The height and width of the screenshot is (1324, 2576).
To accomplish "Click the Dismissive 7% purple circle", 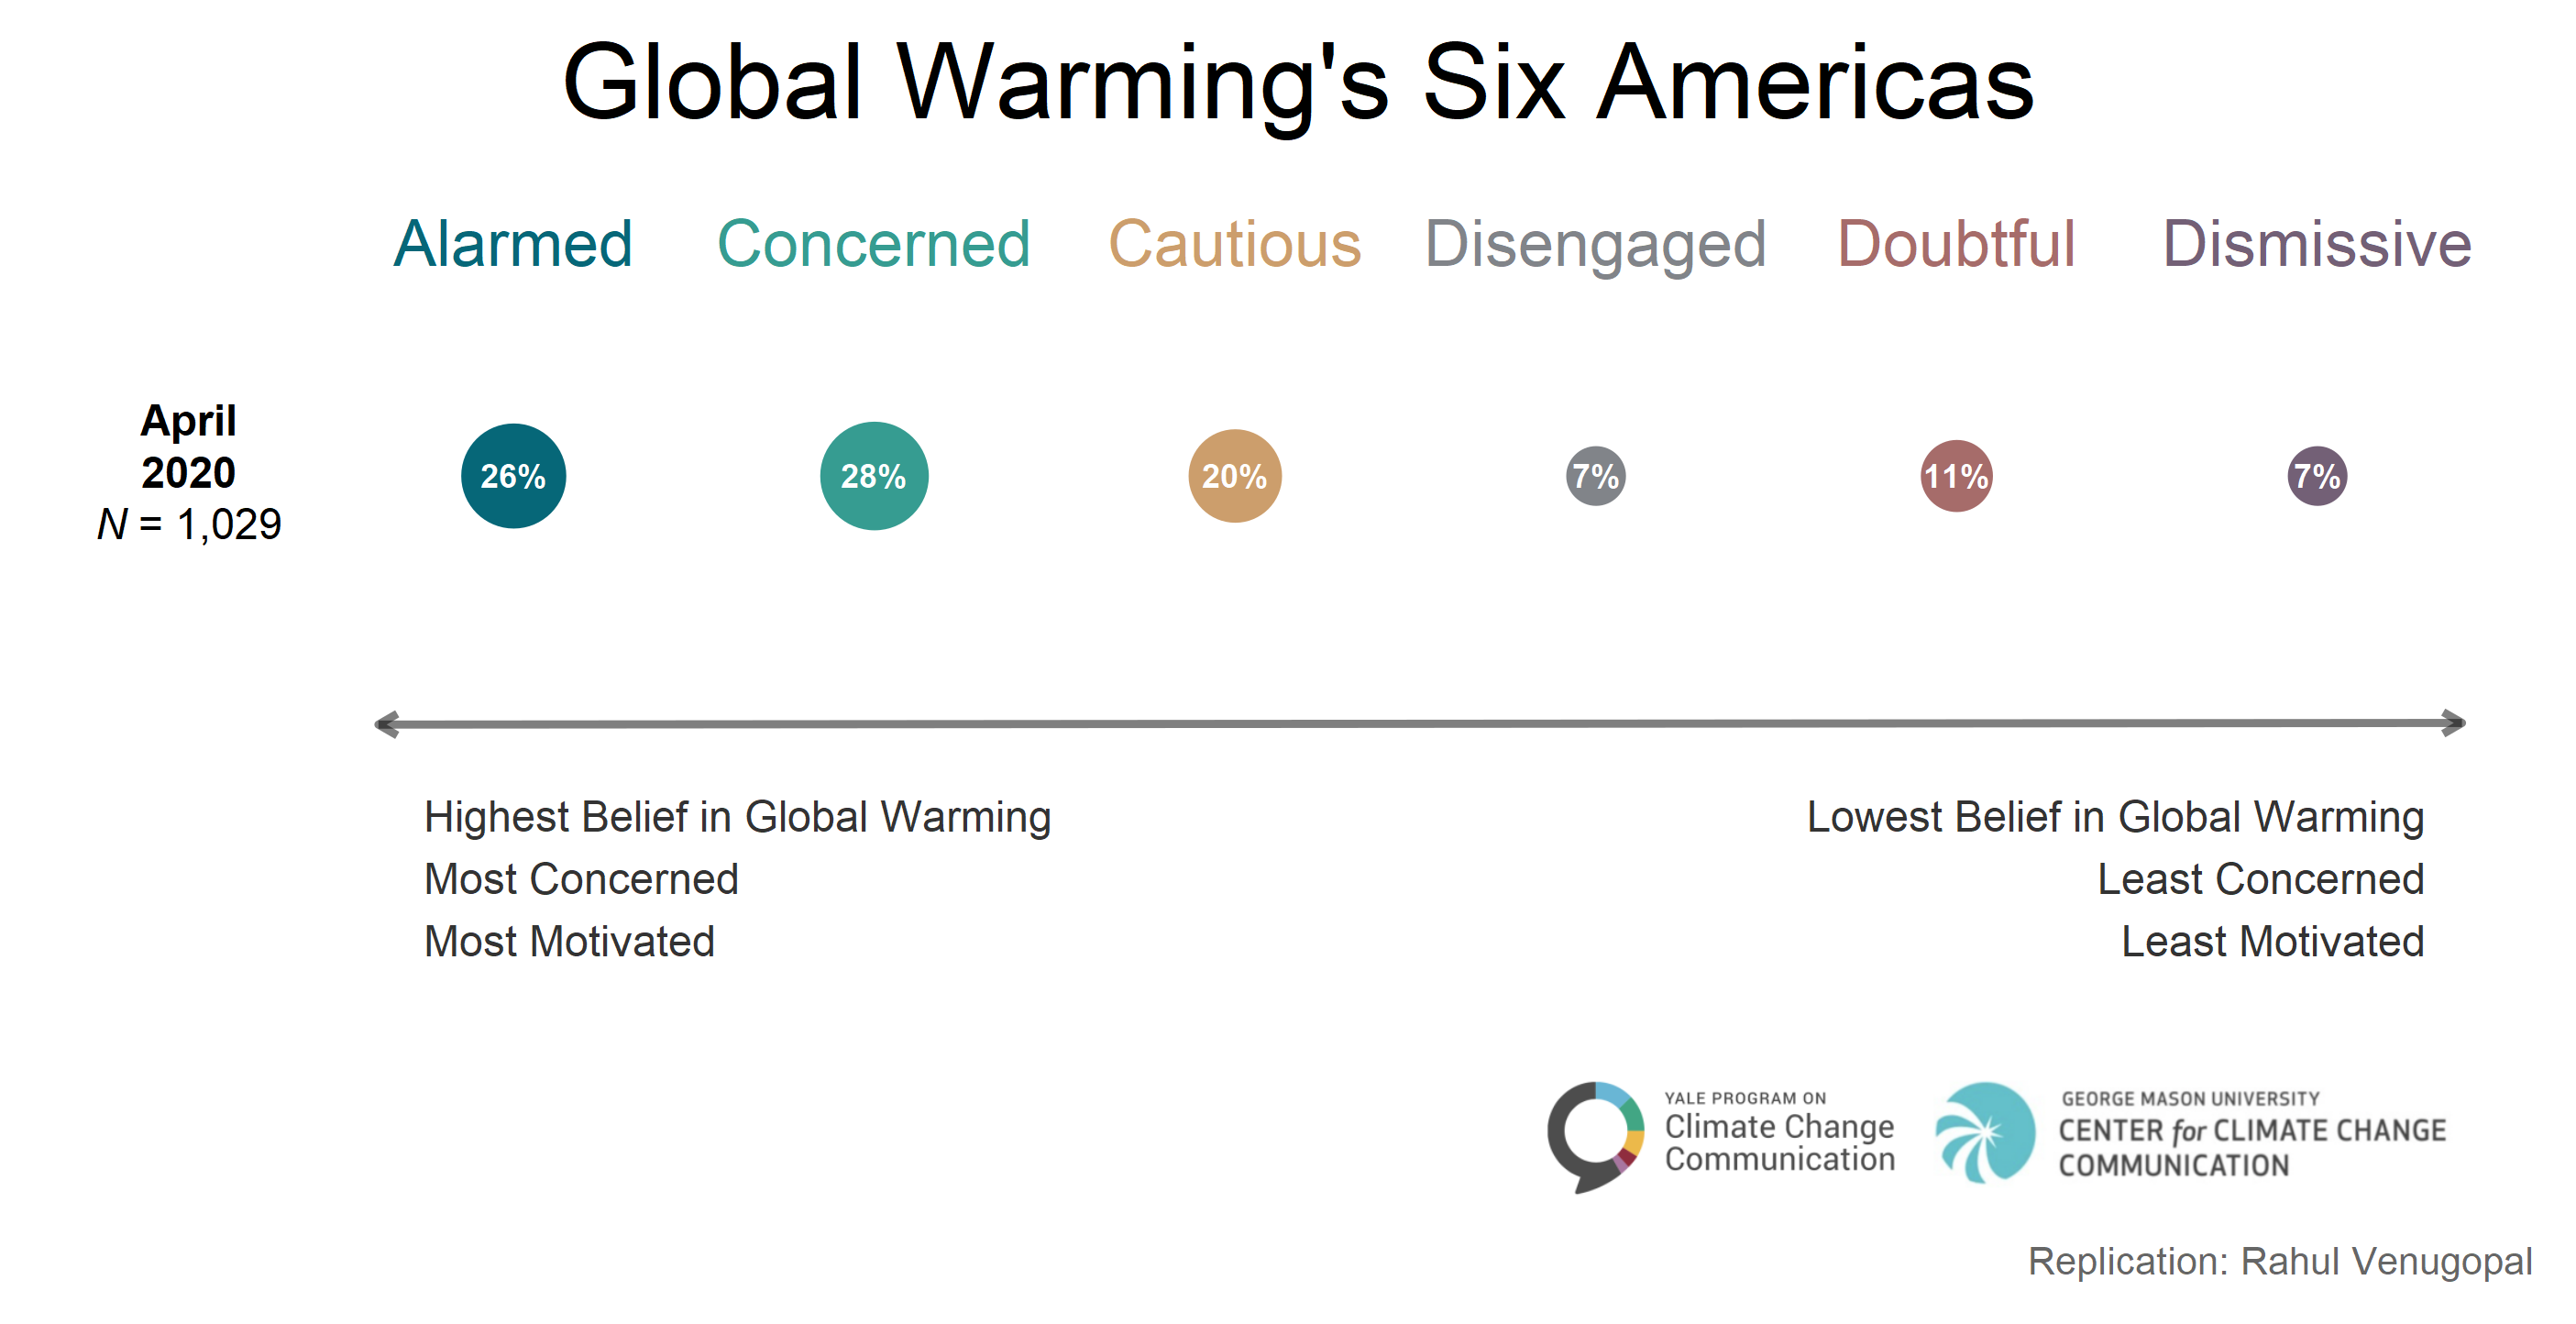I will coord(2318,476).
